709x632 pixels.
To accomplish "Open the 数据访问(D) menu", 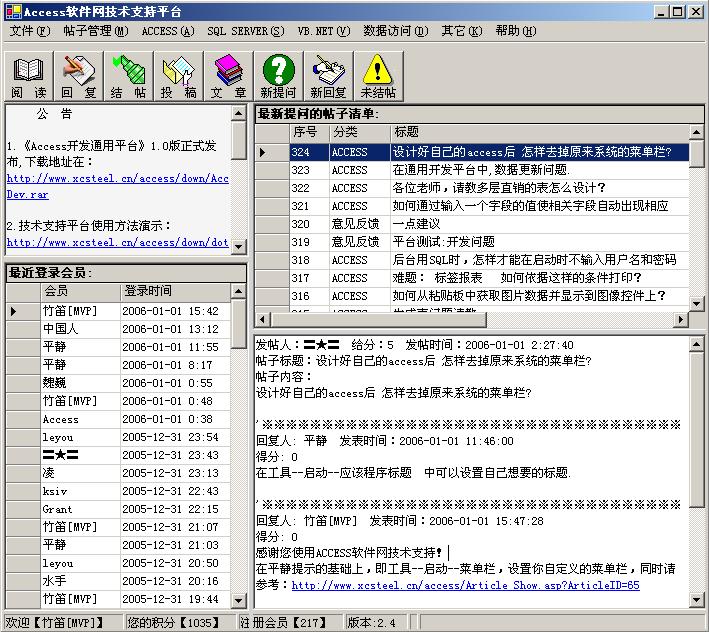I will pos(396,31).
